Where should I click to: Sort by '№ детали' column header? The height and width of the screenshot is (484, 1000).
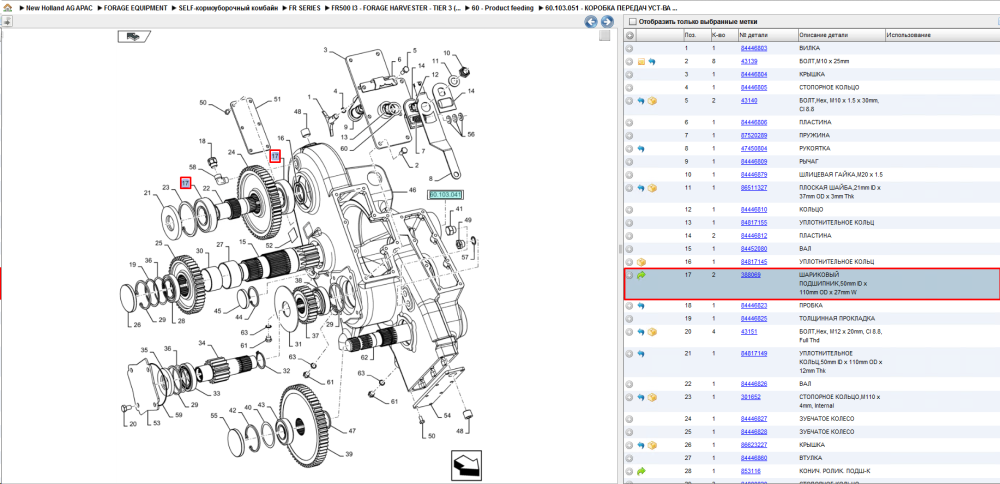pos(753,35)
